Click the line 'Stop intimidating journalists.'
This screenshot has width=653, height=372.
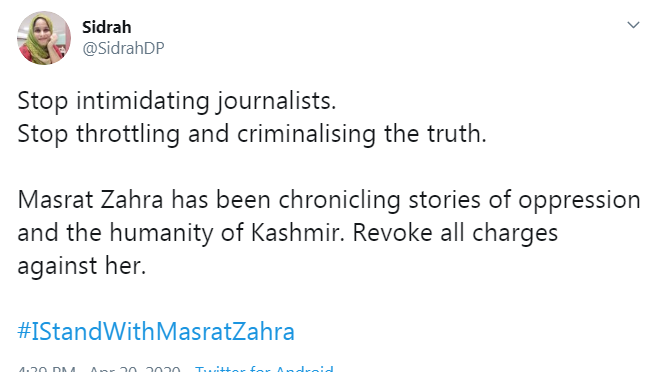(x=177, y=101)
